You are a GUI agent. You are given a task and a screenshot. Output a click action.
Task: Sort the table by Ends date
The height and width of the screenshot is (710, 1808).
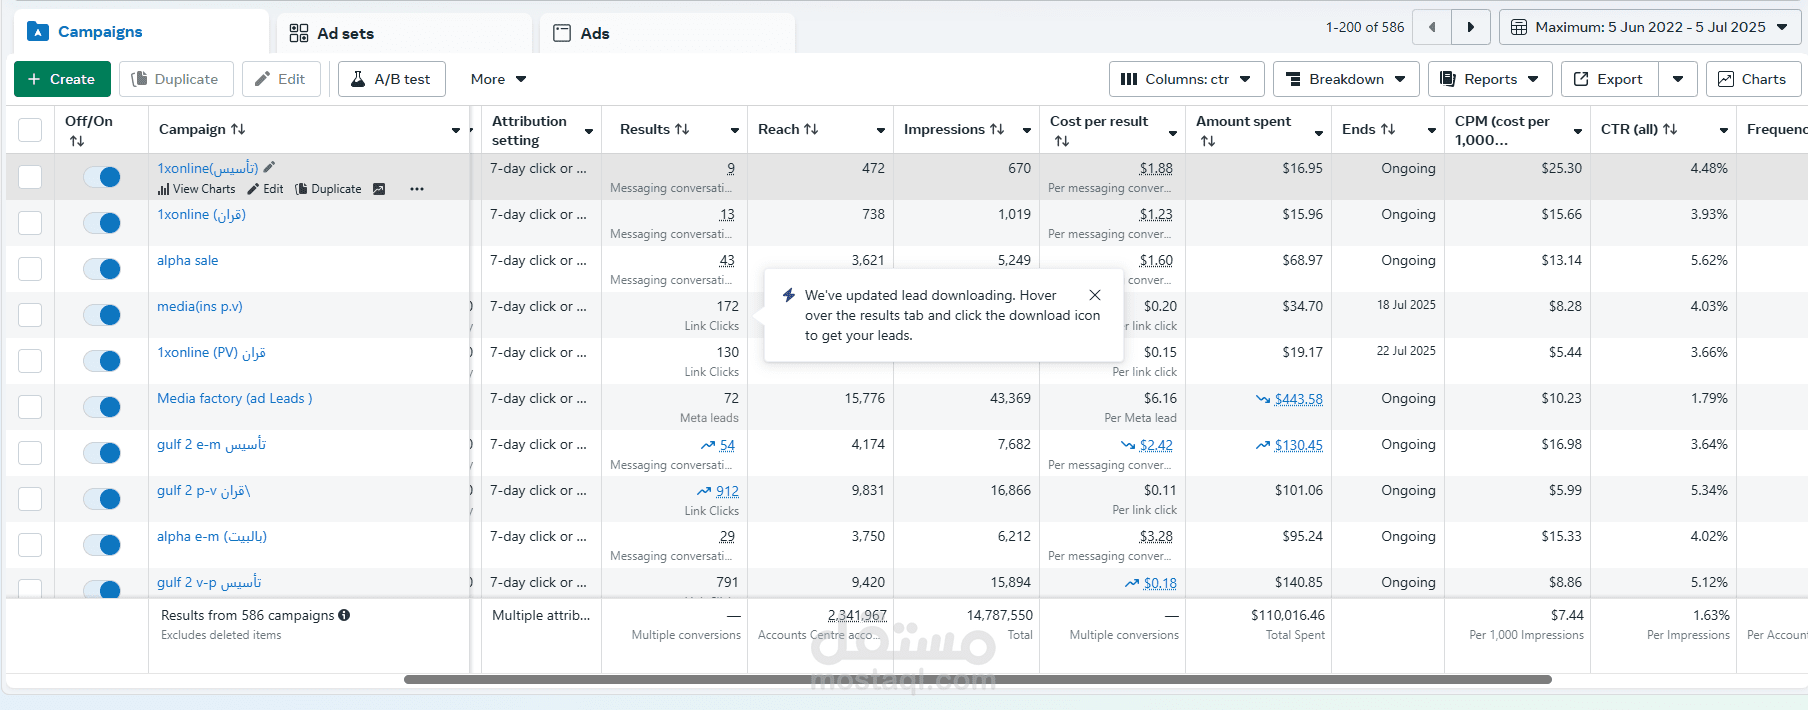click(1388, 129)
